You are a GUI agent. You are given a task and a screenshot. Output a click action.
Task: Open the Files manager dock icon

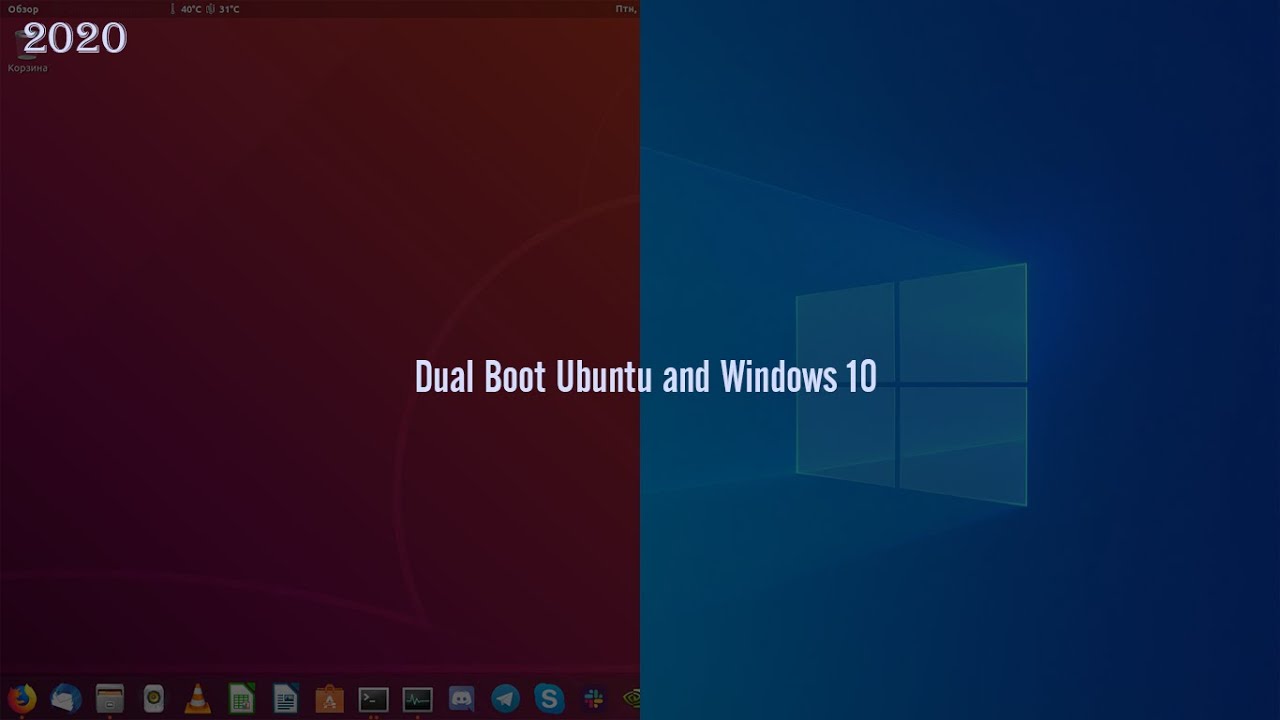[110, 698]
